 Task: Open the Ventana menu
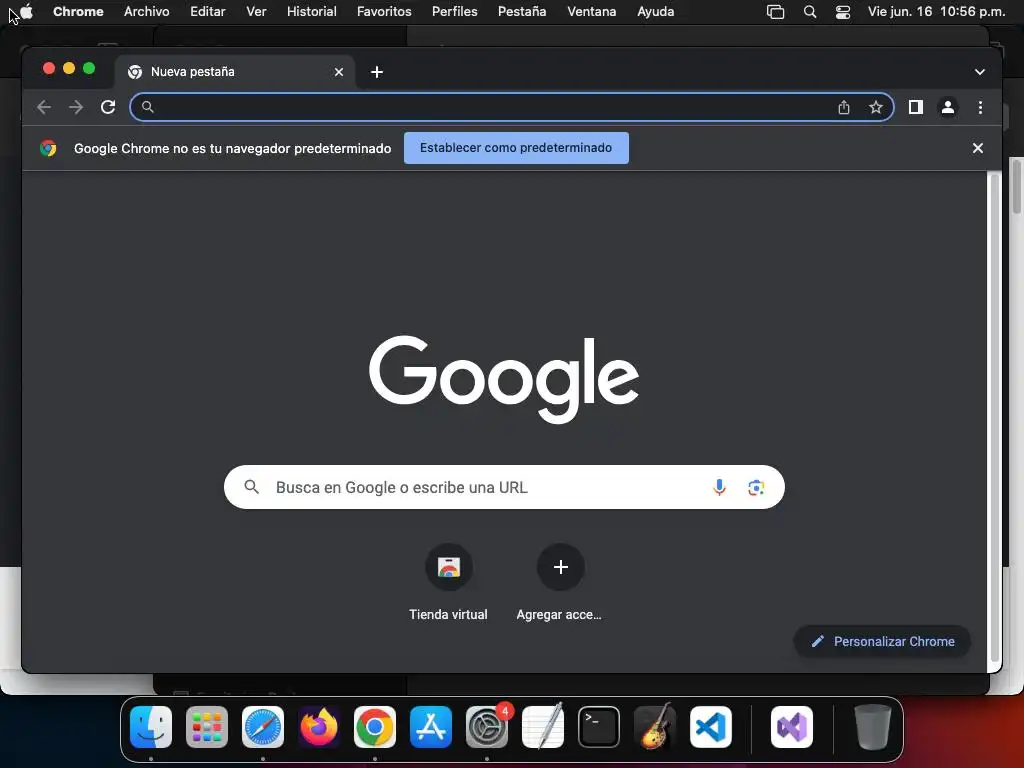pos(592,12)
